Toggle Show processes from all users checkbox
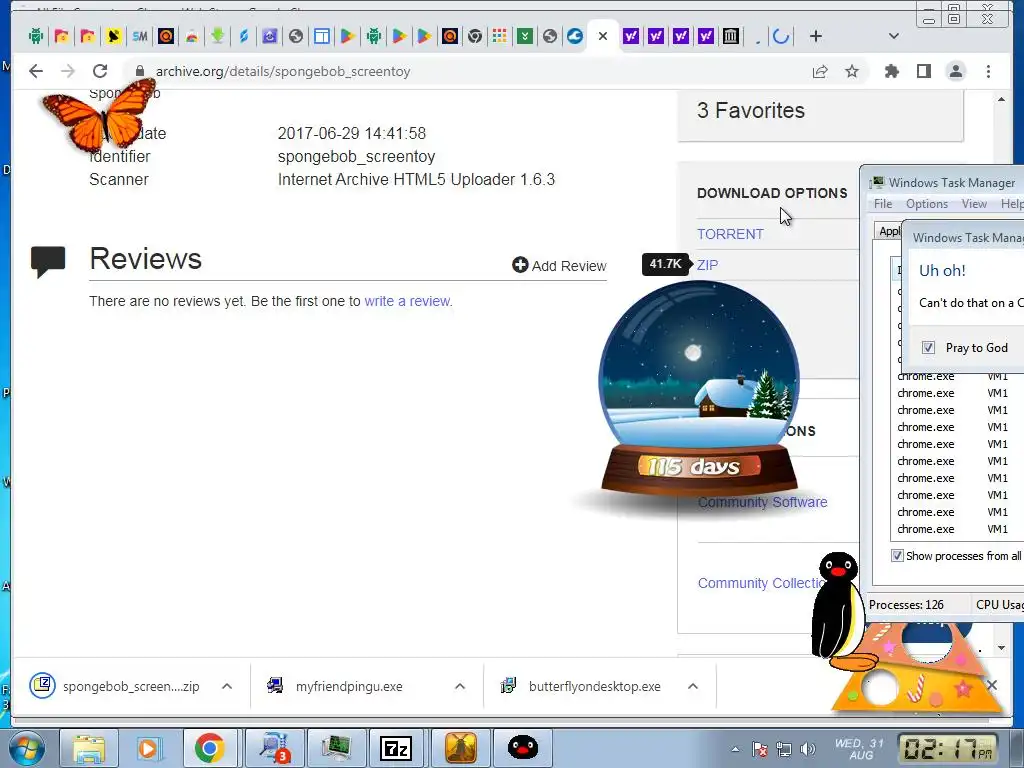 (x=897, y=556)
